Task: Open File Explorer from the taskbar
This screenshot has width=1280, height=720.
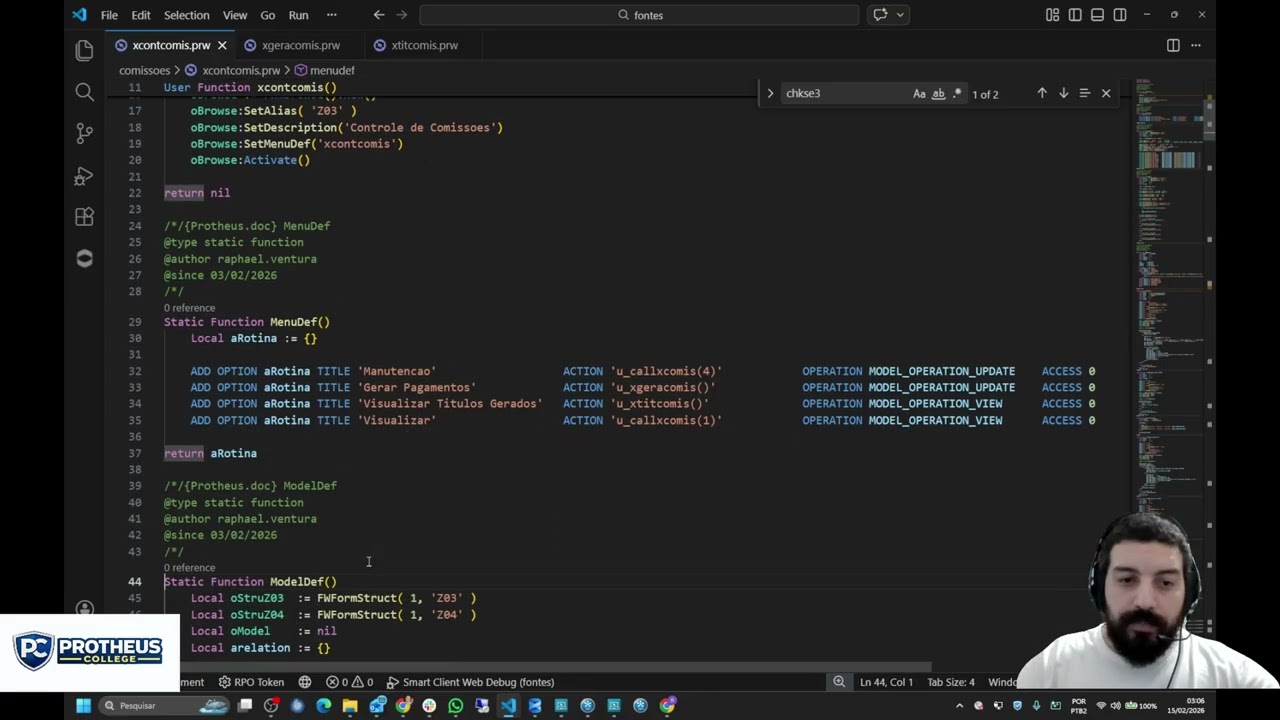Action: coord(350,706)
